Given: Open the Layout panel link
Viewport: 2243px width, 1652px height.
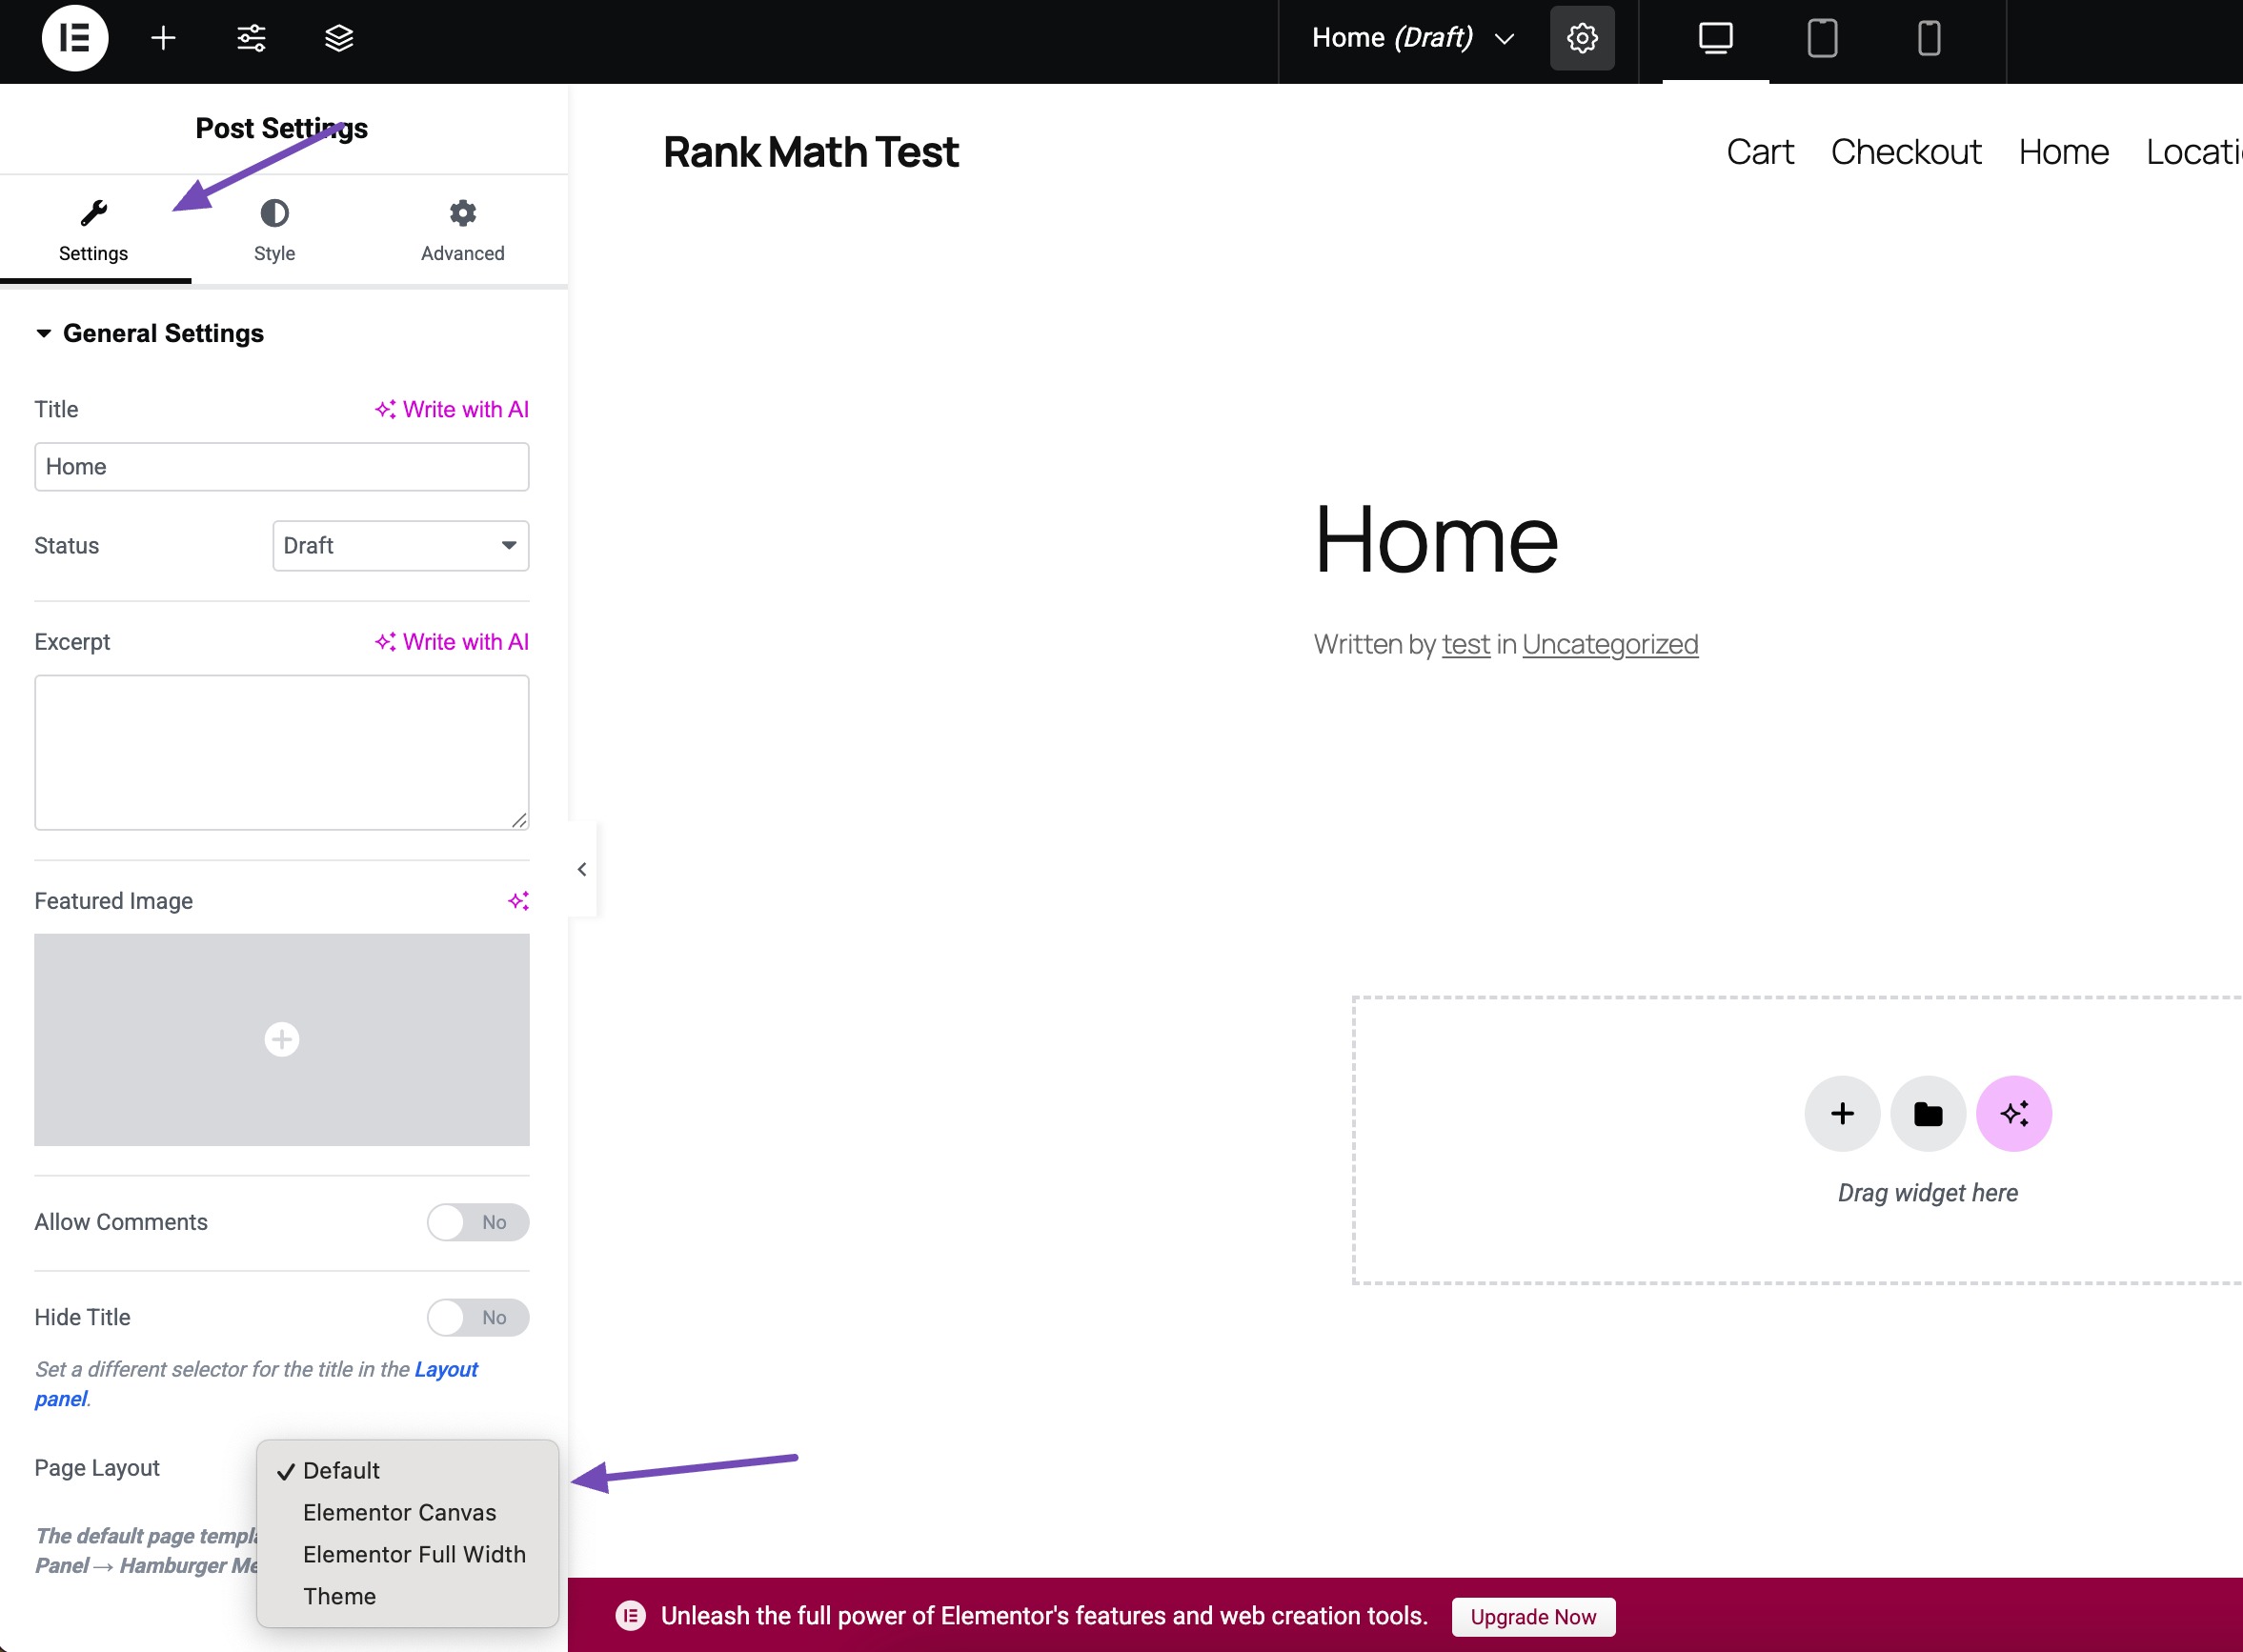Looking at the screenshot, I should tap(446, 1370).
